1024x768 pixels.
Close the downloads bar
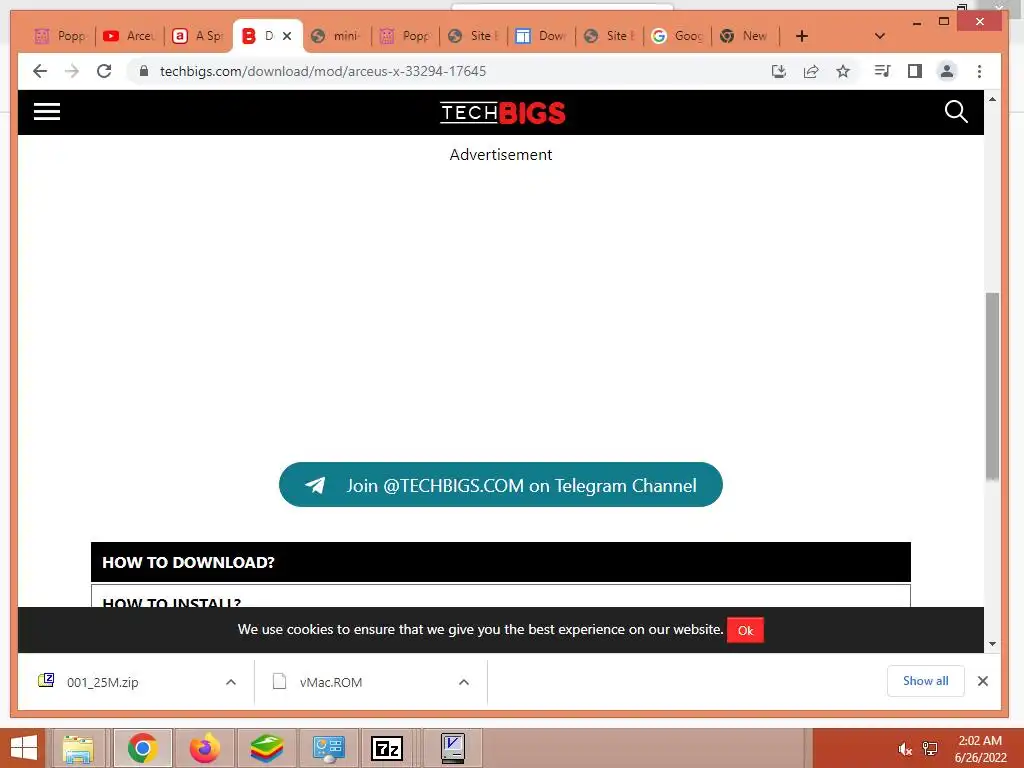(982, 680)
